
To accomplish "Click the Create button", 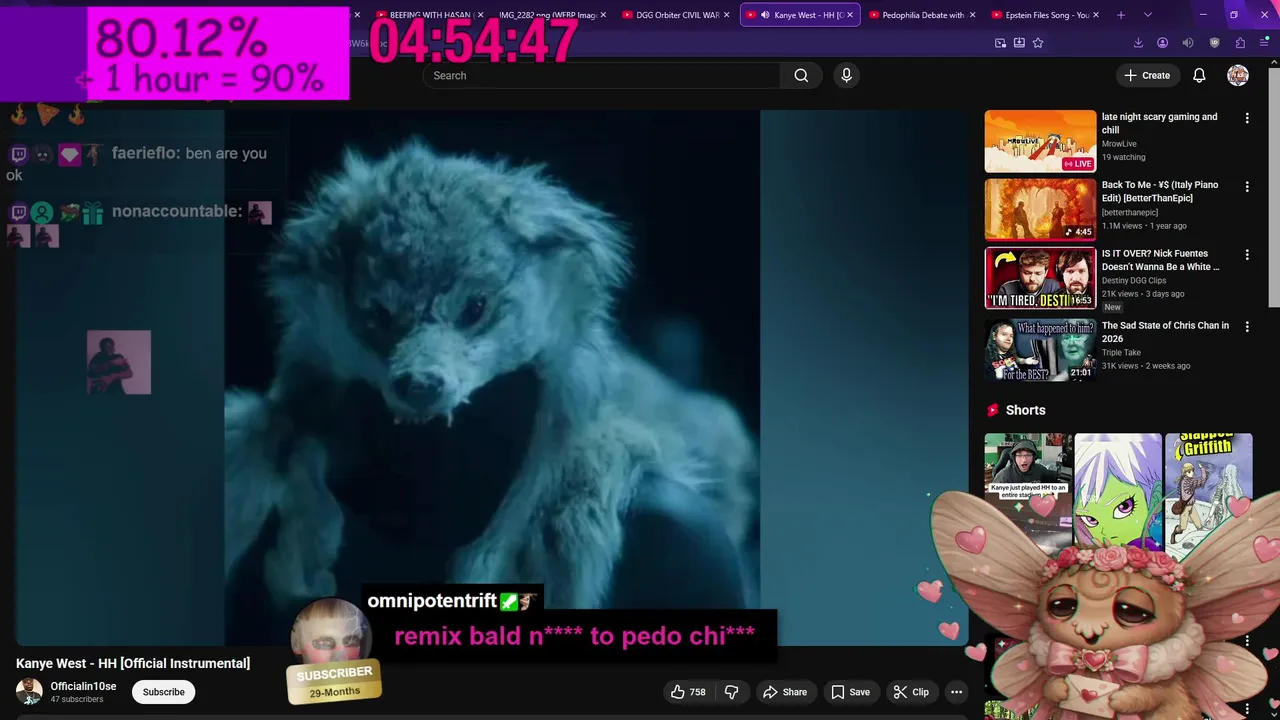I will coord(1146,75).
